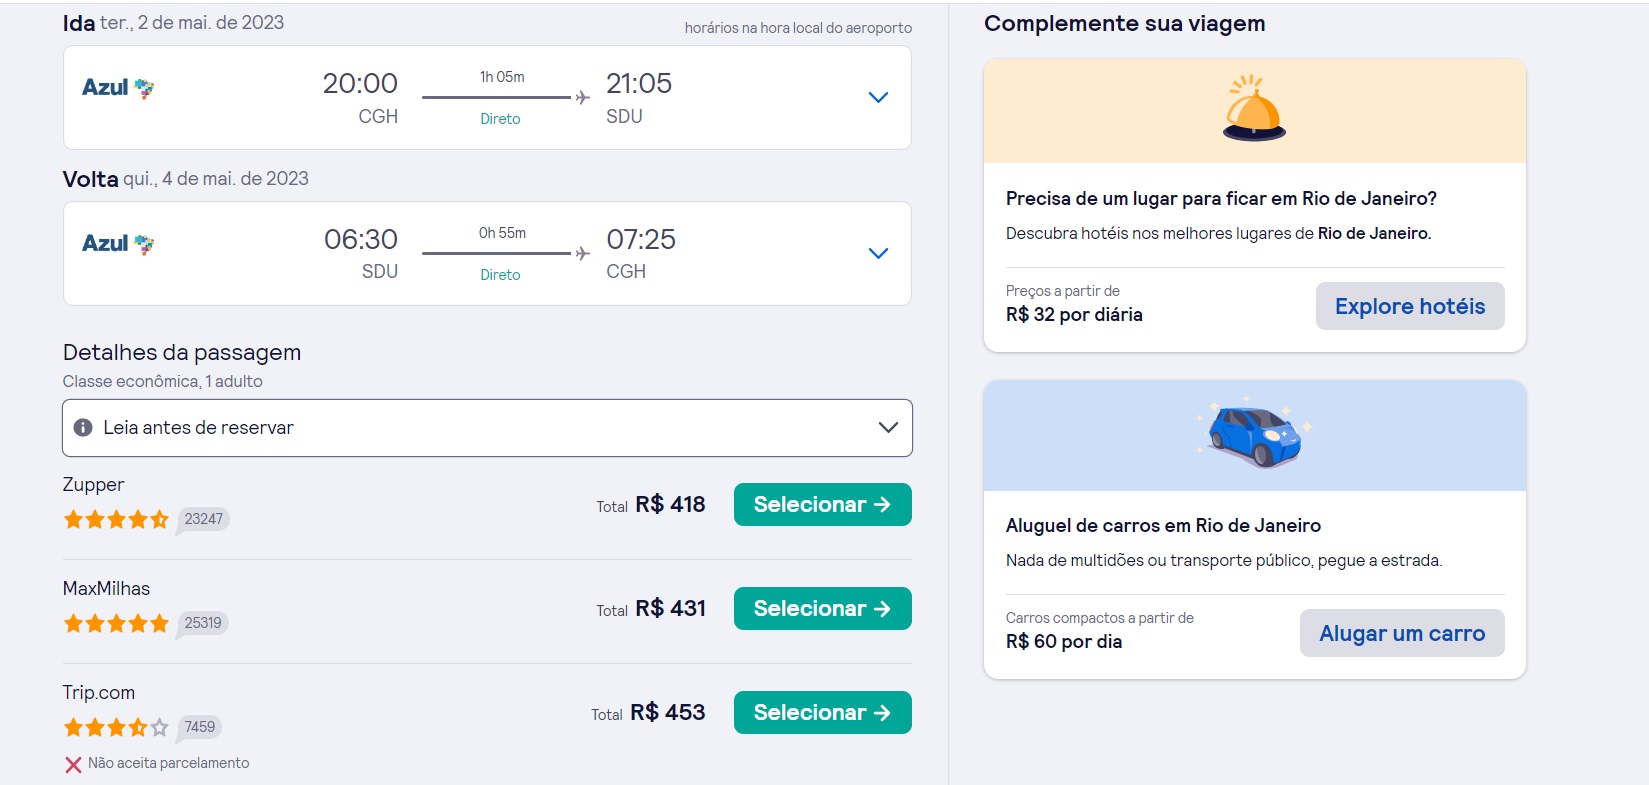Click the Azul logo on return flight
Image resolution: width=1649 pixels, height=785 pixels.
coord(118,244)
